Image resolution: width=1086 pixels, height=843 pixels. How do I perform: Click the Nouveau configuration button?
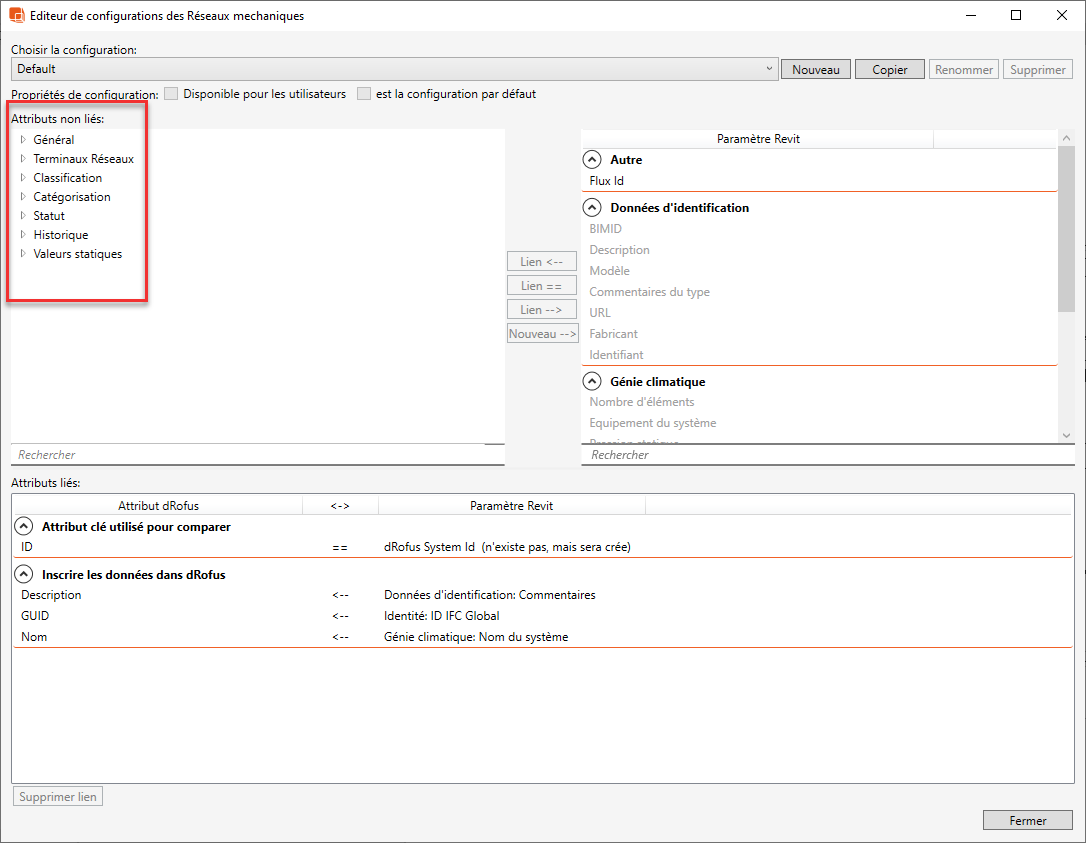(815, 70)
